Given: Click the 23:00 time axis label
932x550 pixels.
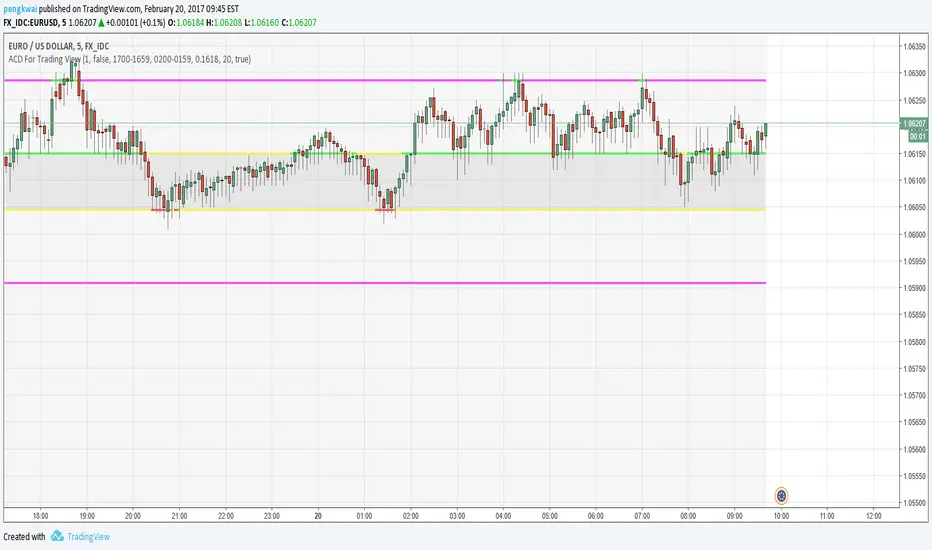Looking at the screenshot, I should 272,516.
